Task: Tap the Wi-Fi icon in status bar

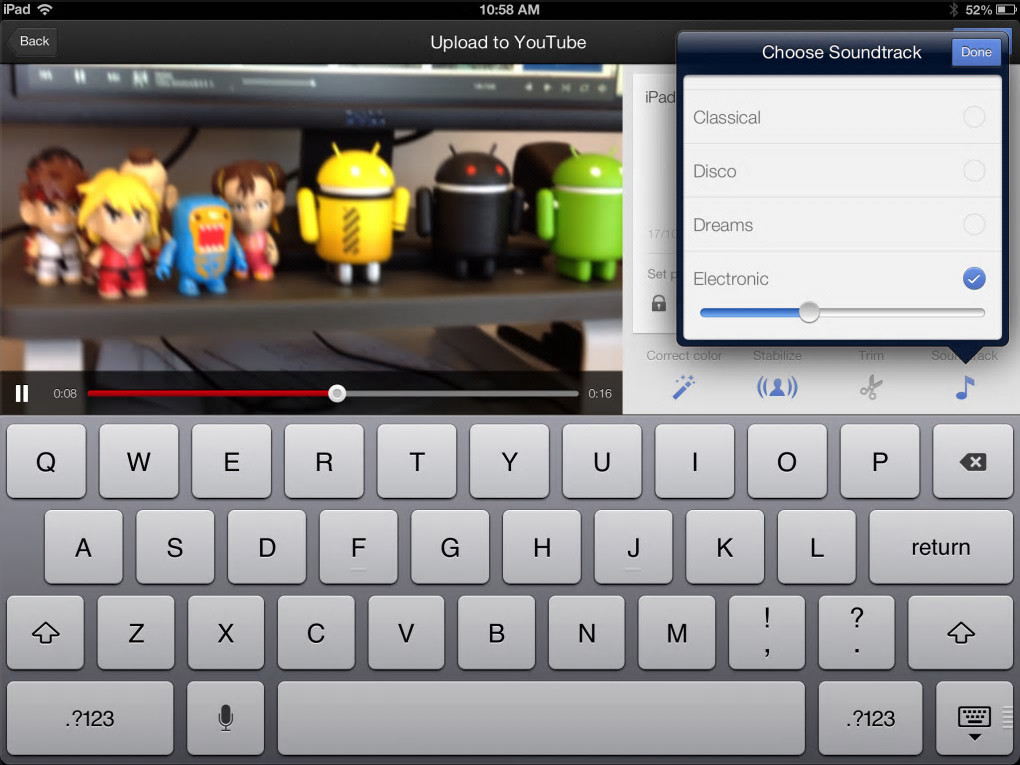Action: (44, 9)
